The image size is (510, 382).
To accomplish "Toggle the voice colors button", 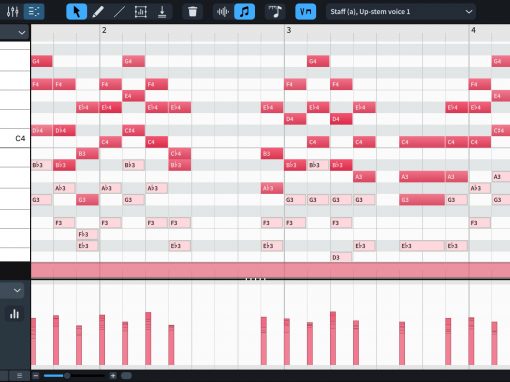I will (x=305, y=12).
